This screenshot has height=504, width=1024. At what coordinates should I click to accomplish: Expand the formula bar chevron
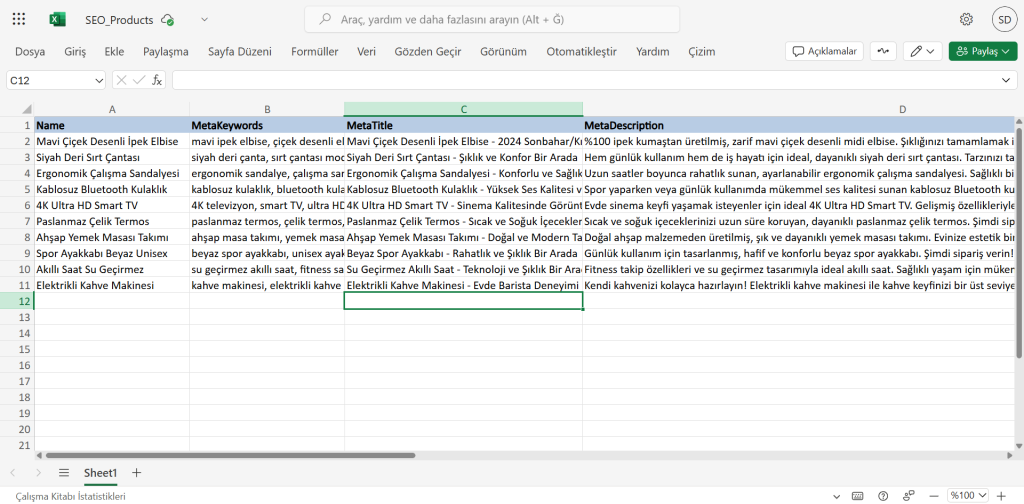click(1005, 80)
